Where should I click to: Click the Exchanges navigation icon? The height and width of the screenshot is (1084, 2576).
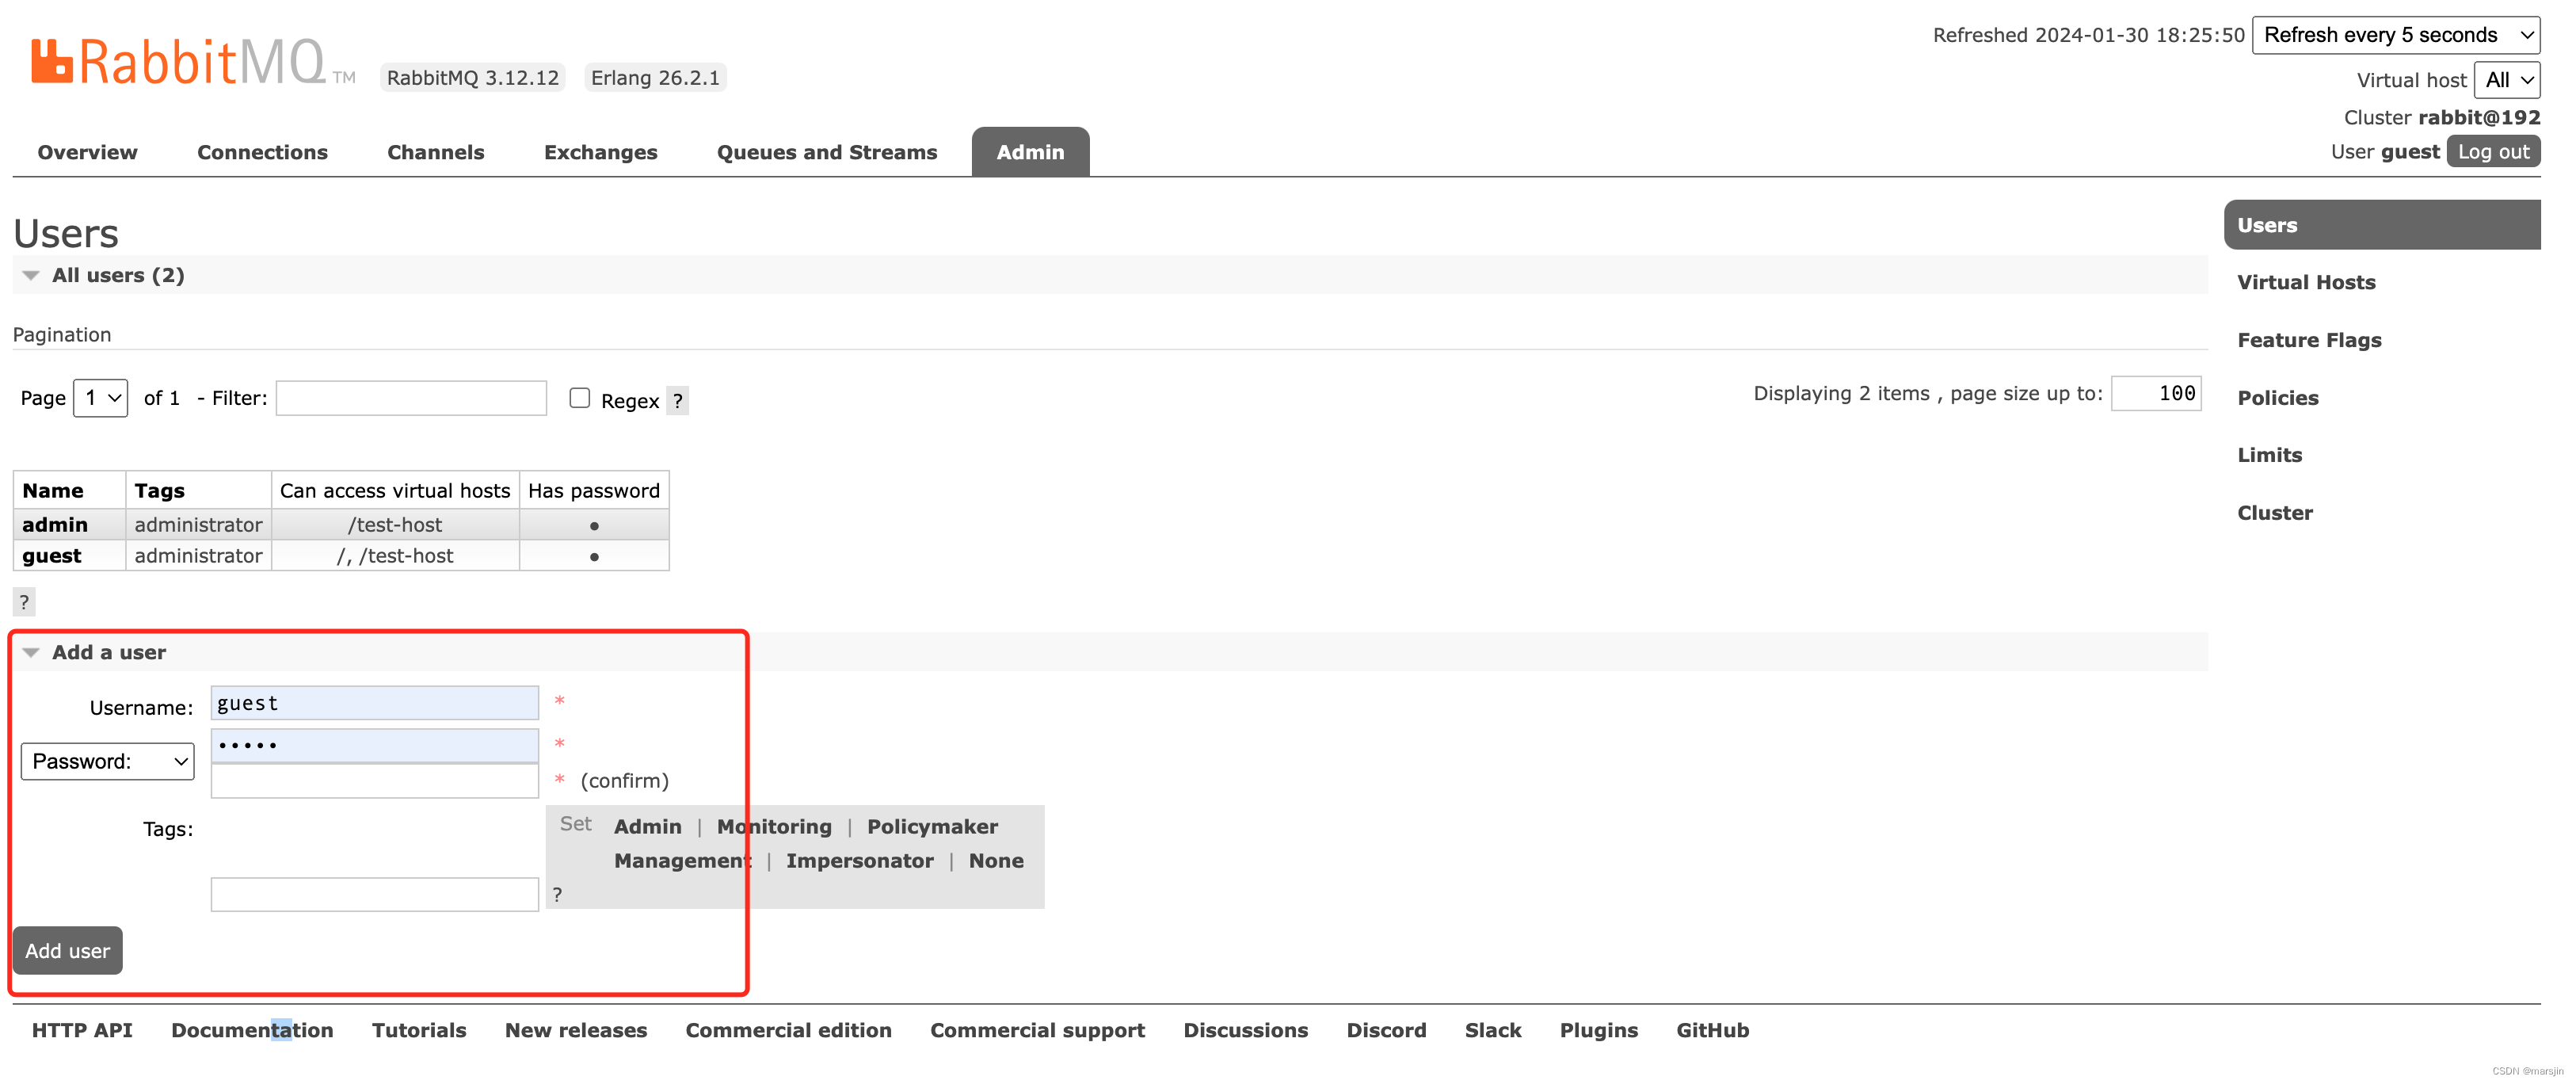click(600, 151)
